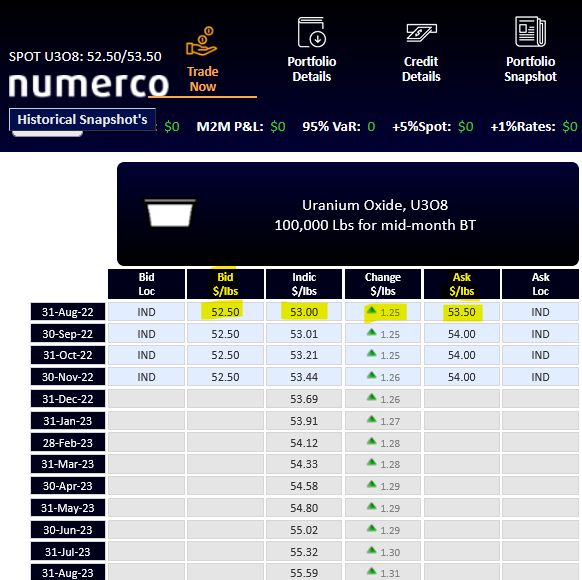Click the 53.69 indicative price for 31-Dec-22

click(304, 399)
